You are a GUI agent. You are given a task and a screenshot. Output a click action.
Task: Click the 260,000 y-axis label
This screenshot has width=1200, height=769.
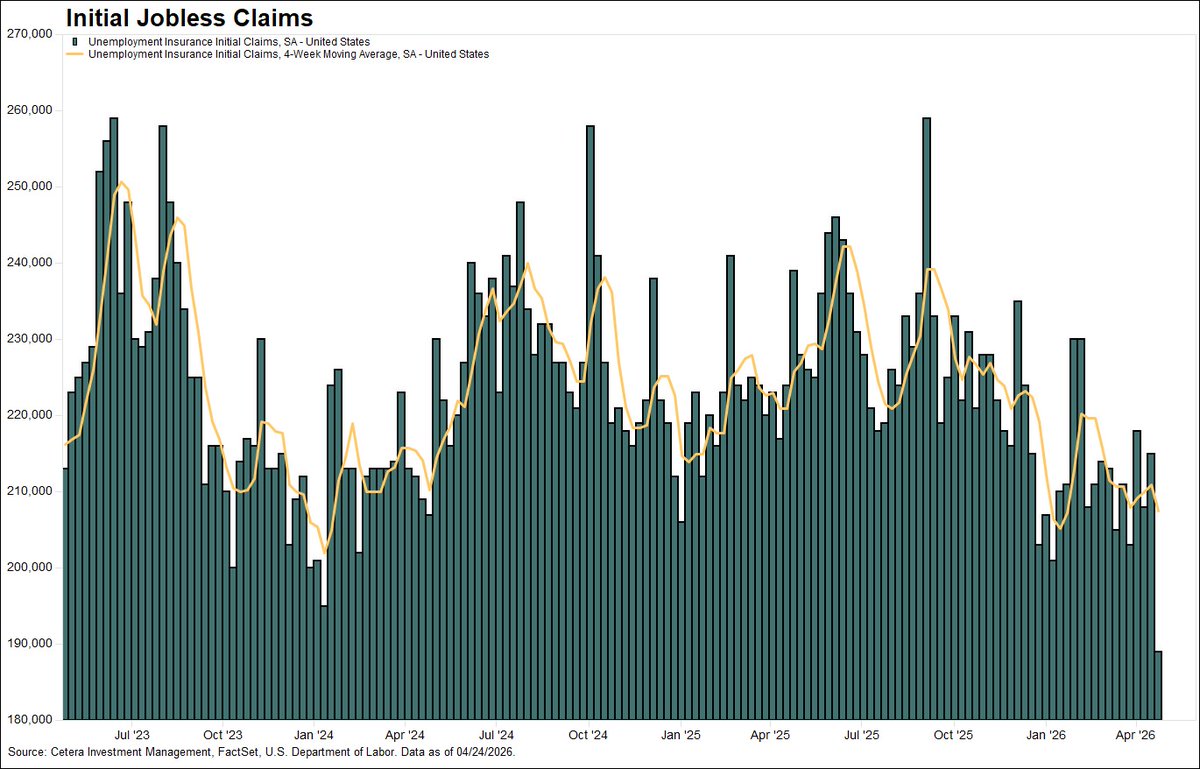tap(29, 110)
